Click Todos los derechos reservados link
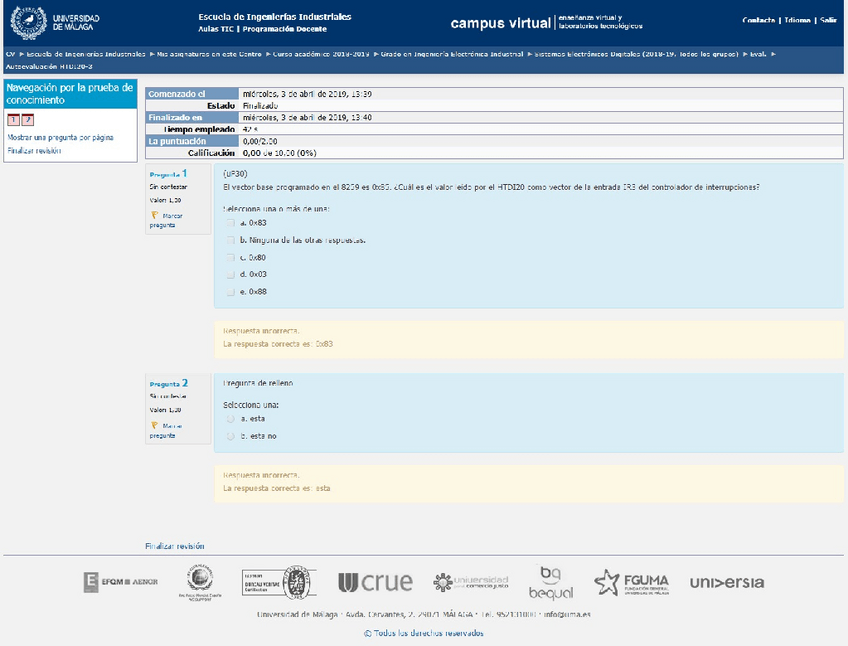This screenshot has height=646, width=848. tap(424, 633)
